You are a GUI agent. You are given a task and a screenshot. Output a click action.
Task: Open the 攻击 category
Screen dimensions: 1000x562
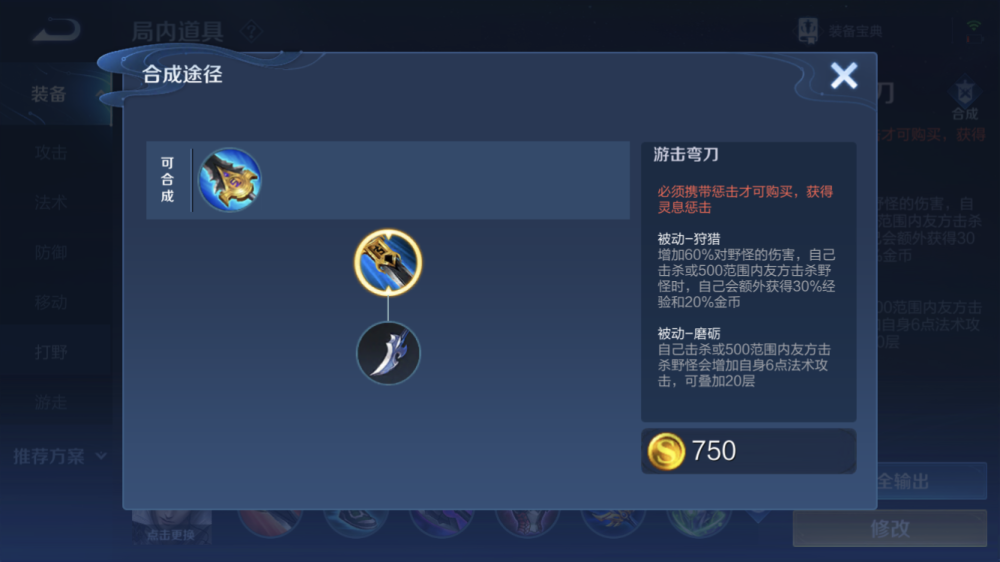point(51,152)
